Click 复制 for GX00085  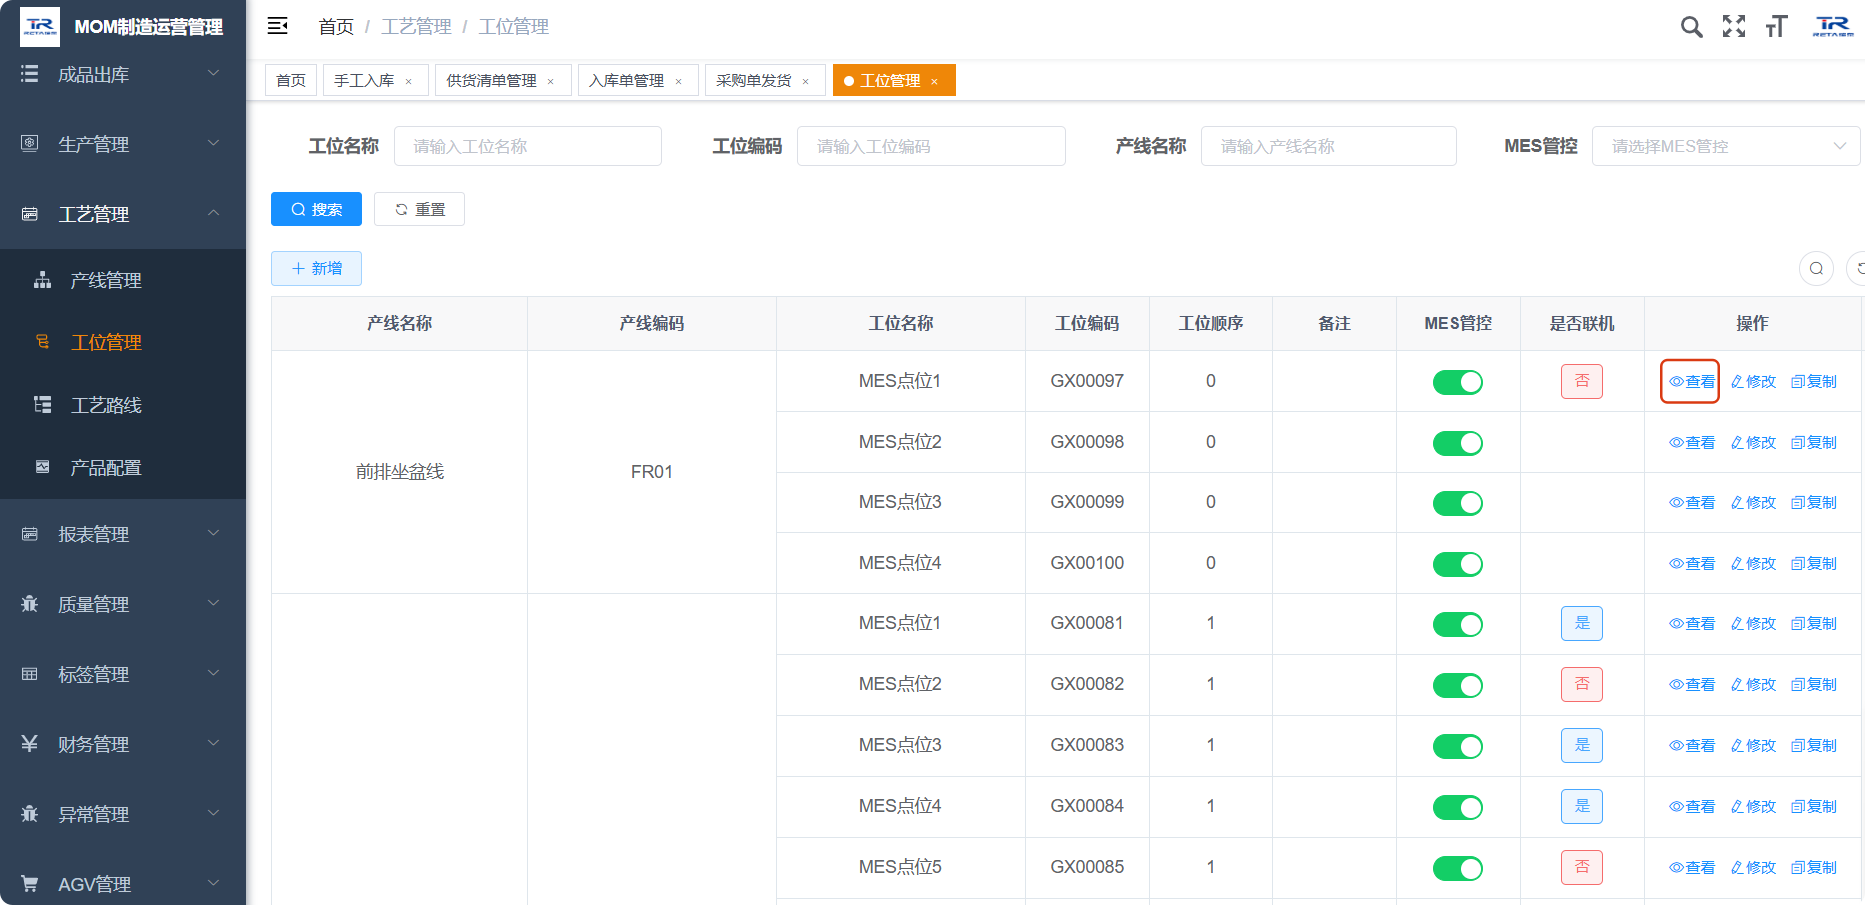pyautogui.click(x=1814, y=867)
